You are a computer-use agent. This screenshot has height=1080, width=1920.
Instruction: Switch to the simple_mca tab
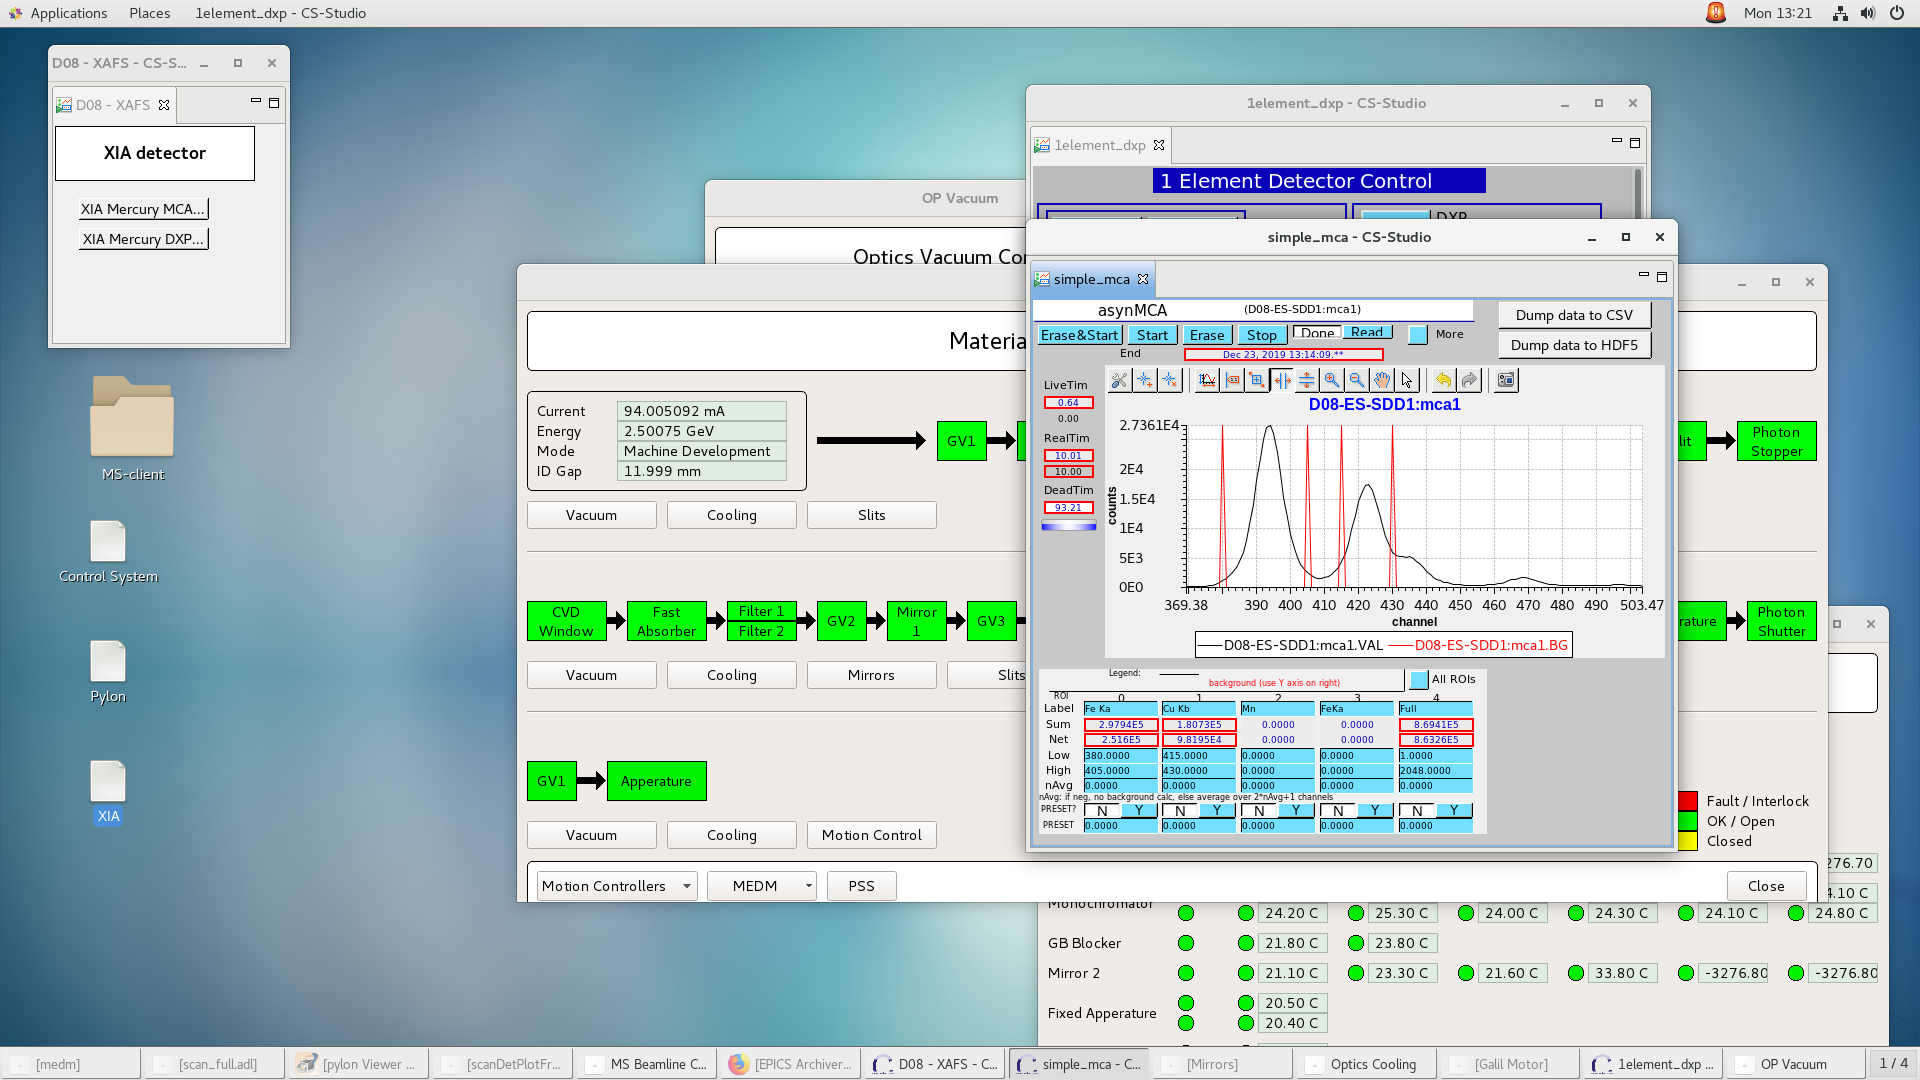click(1091, 279)
